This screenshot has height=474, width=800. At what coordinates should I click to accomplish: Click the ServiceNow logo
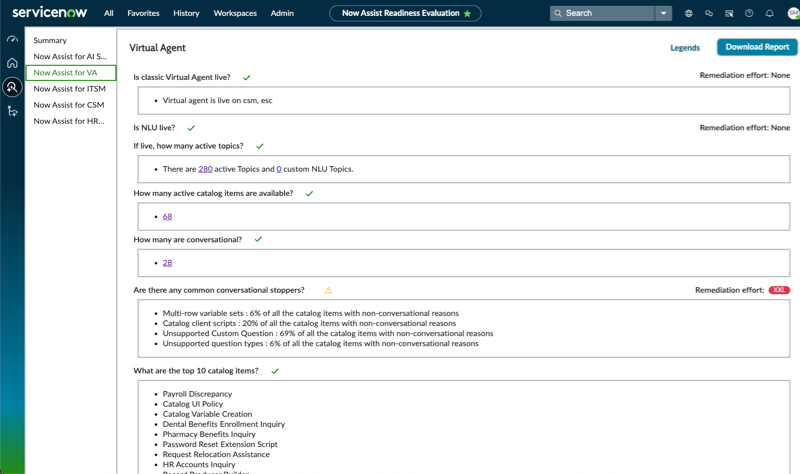coord(49,12)
